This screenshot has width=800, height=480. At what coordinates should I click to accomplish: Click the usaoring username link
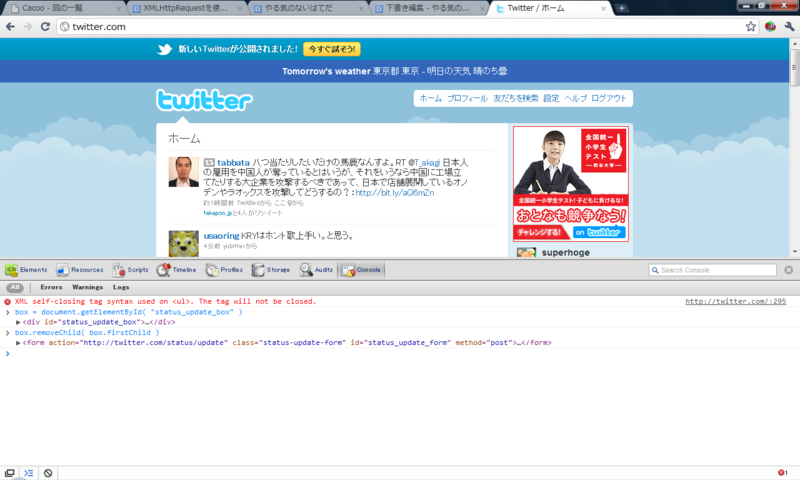(221, 236)
